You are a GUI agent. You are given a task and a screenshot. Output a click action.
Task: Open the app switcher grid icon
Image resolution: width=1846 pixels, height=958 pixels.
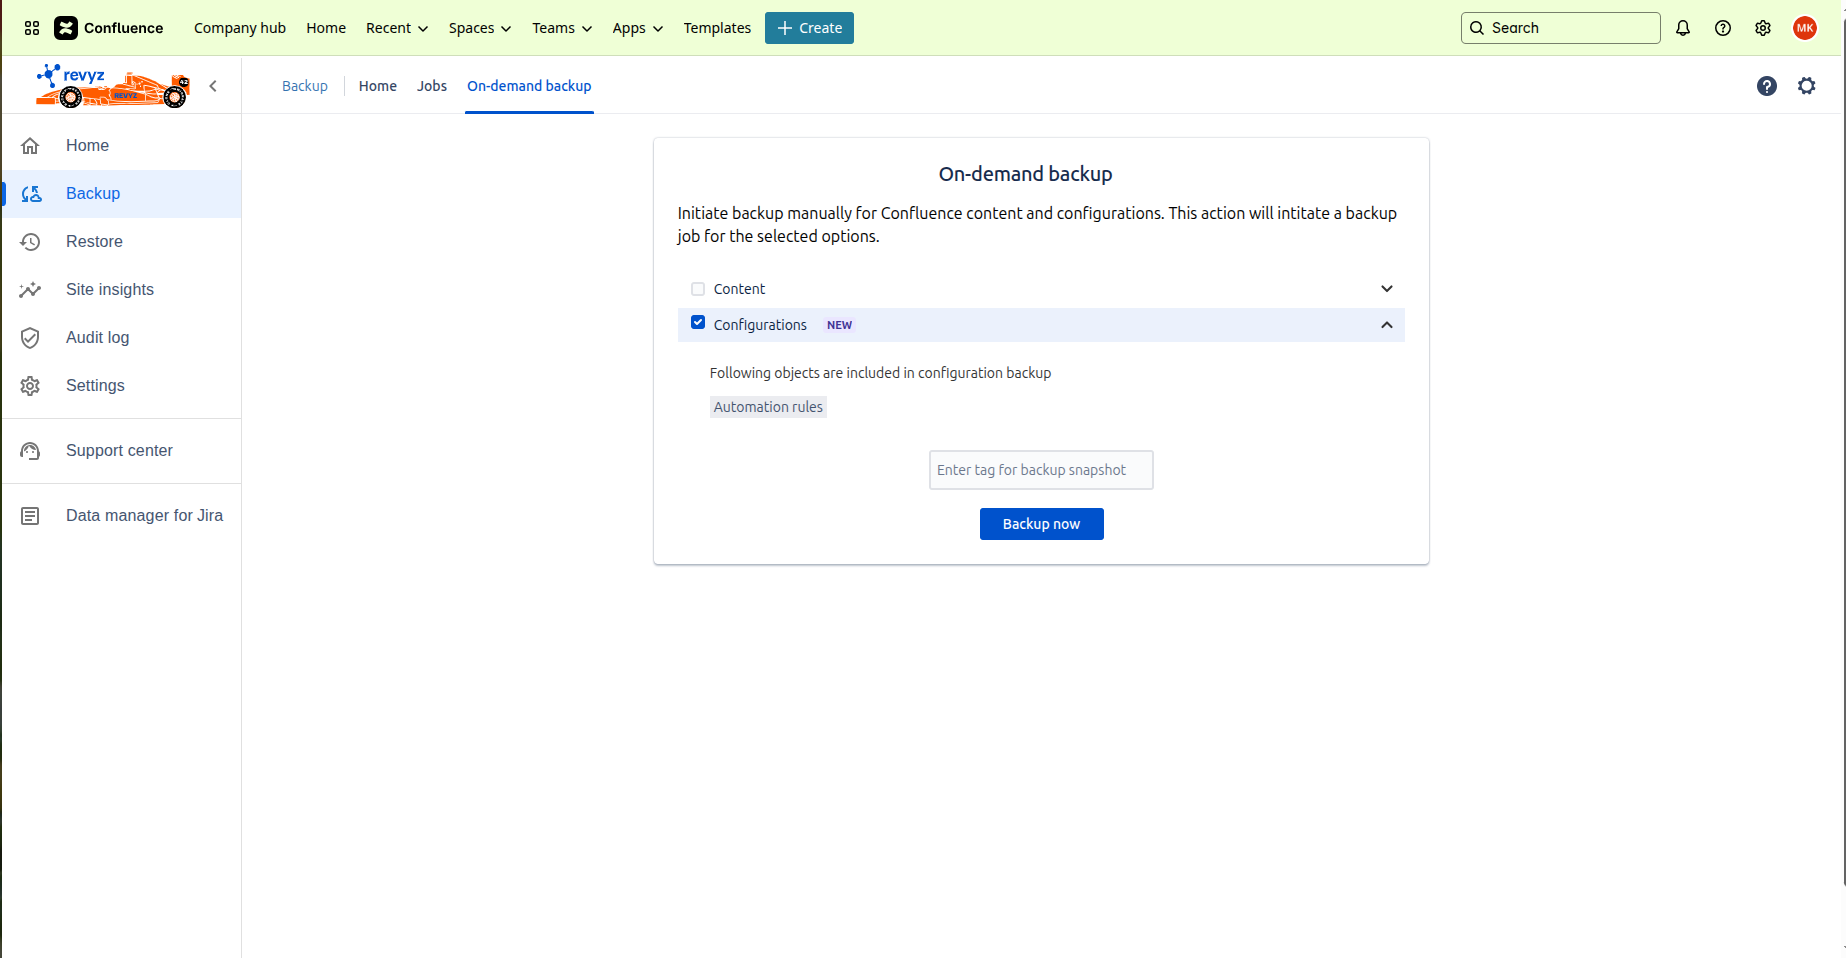point(32,28)
